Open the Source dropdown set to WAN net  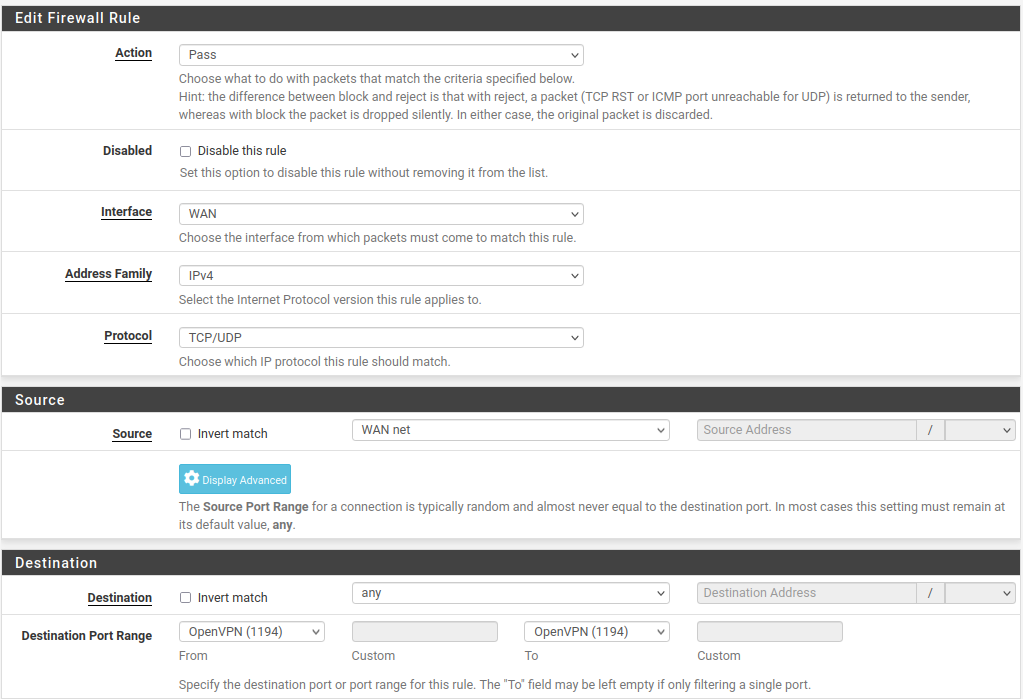[x=510, y=429]
